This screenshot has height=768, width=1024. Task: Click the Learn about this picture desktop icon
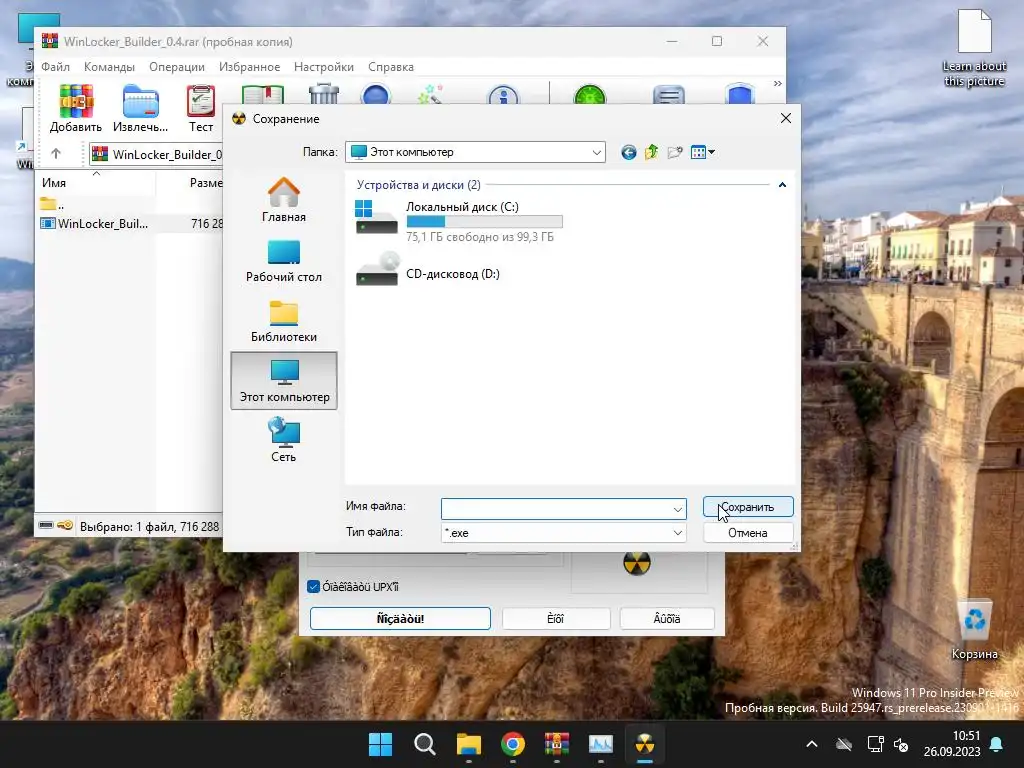click(x=974, y=48)
